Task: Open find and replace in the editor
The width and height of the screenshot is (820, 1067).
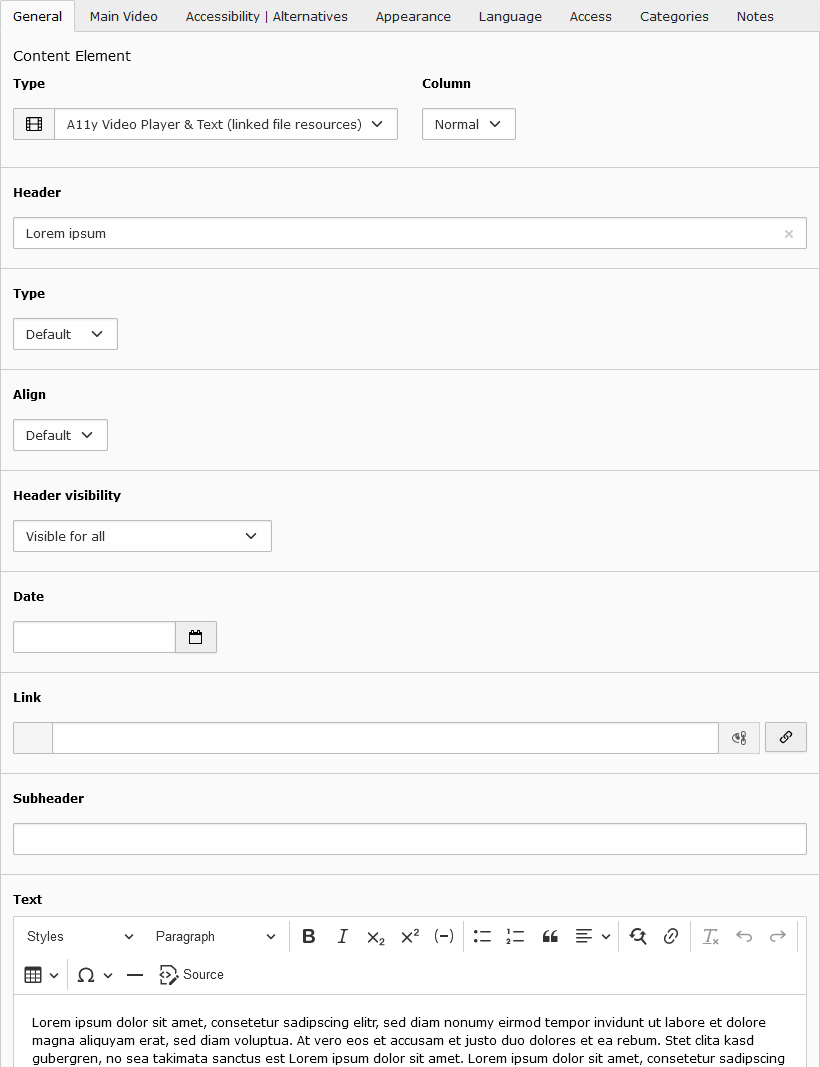Action: (639, 936)
